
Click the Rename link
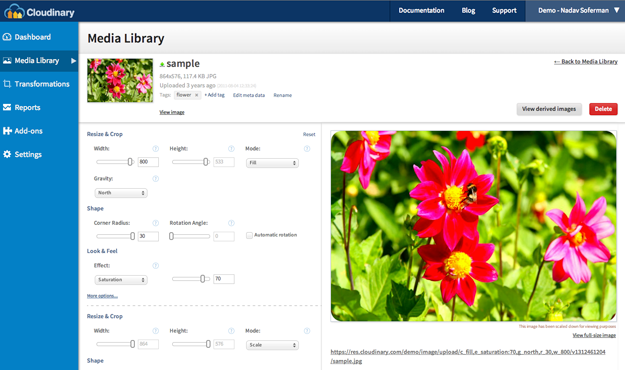click(x=283, y=95)
